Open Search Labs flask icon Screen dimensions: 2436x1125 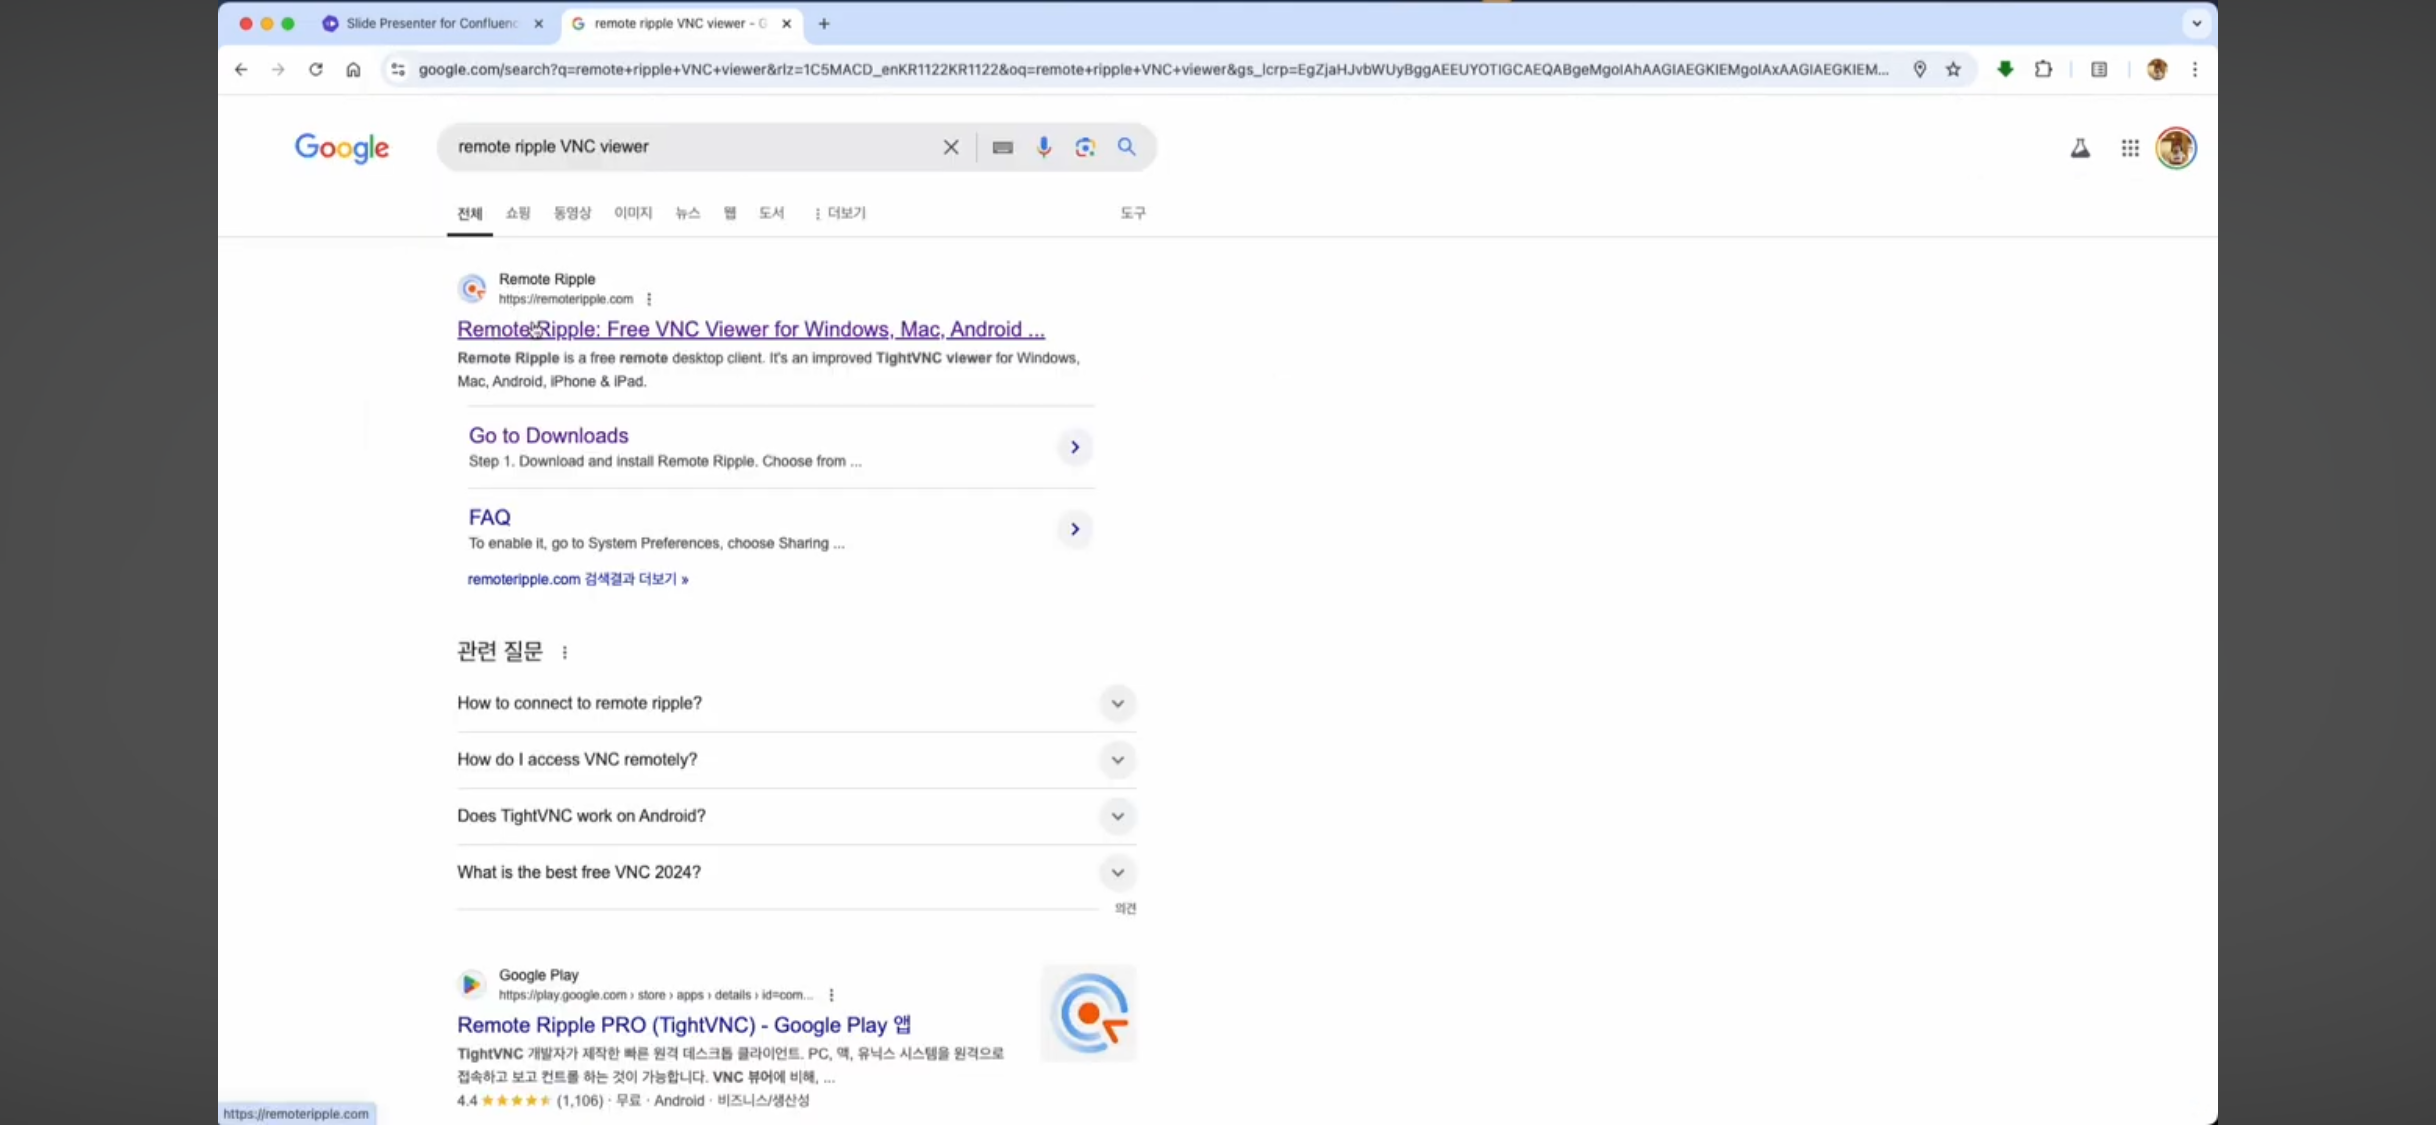point(2079,148)
